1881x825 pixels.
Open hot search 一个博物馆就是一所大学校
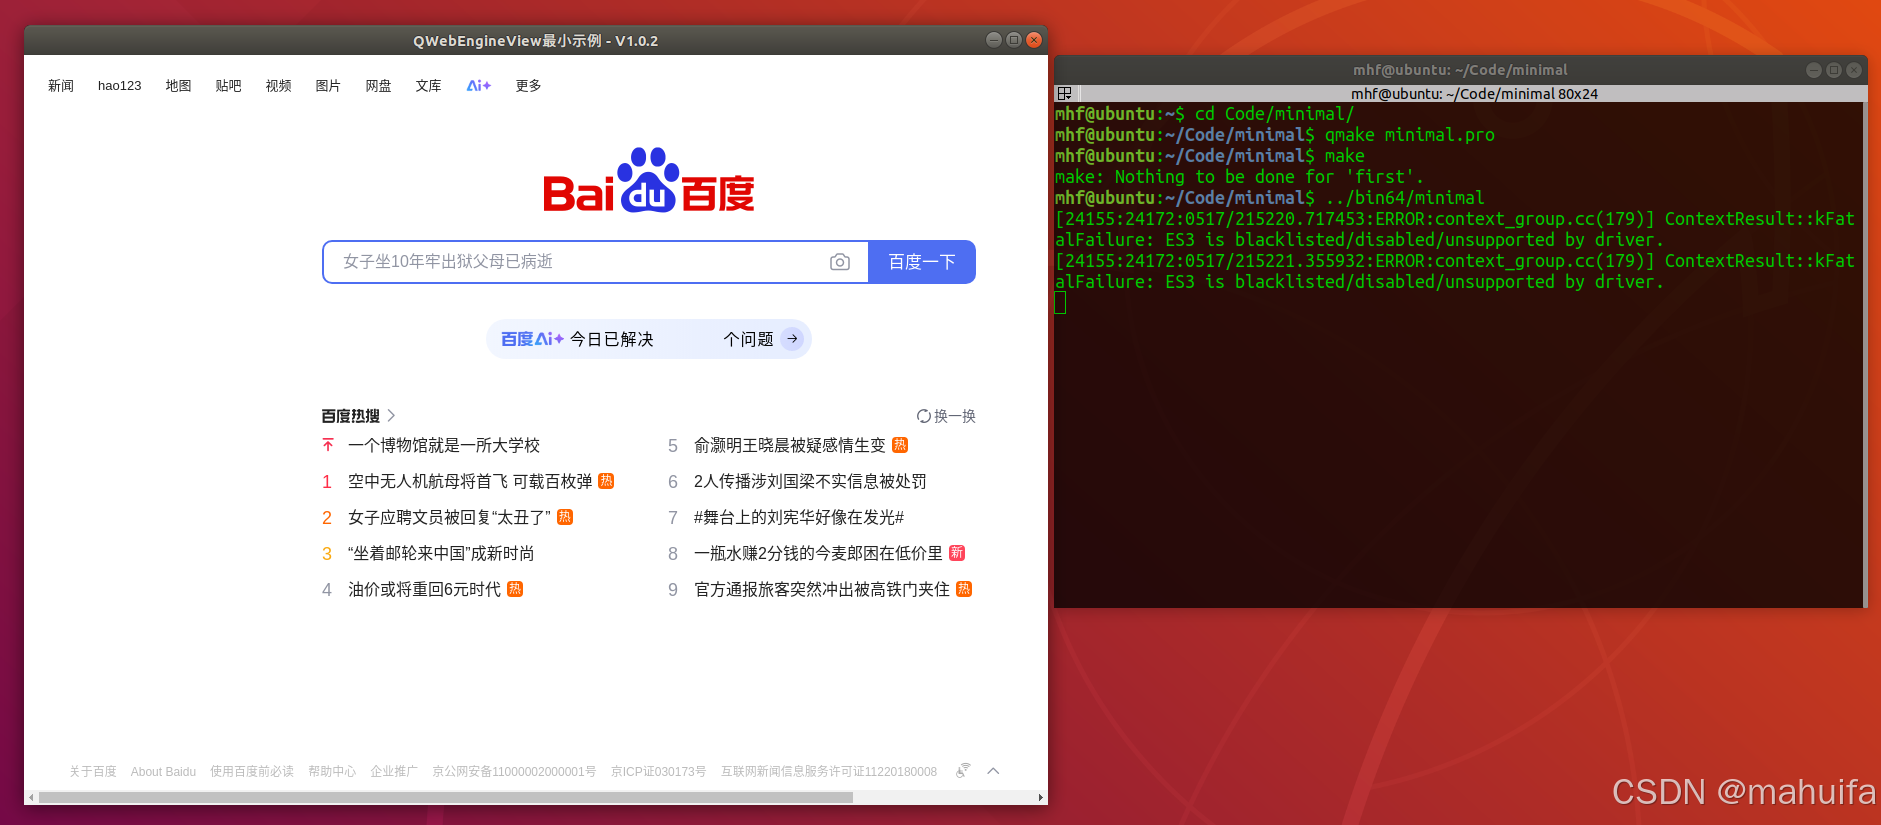(444, 445)
